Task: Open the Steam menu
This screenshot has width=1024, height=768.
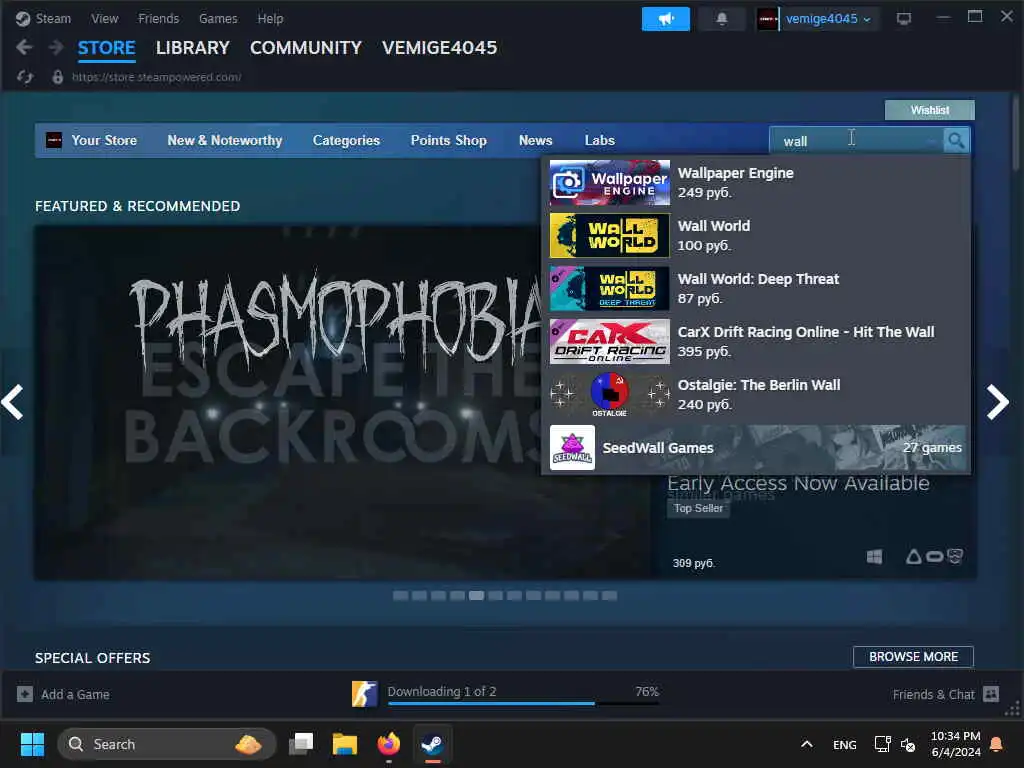Action: [x=53, y=18]
